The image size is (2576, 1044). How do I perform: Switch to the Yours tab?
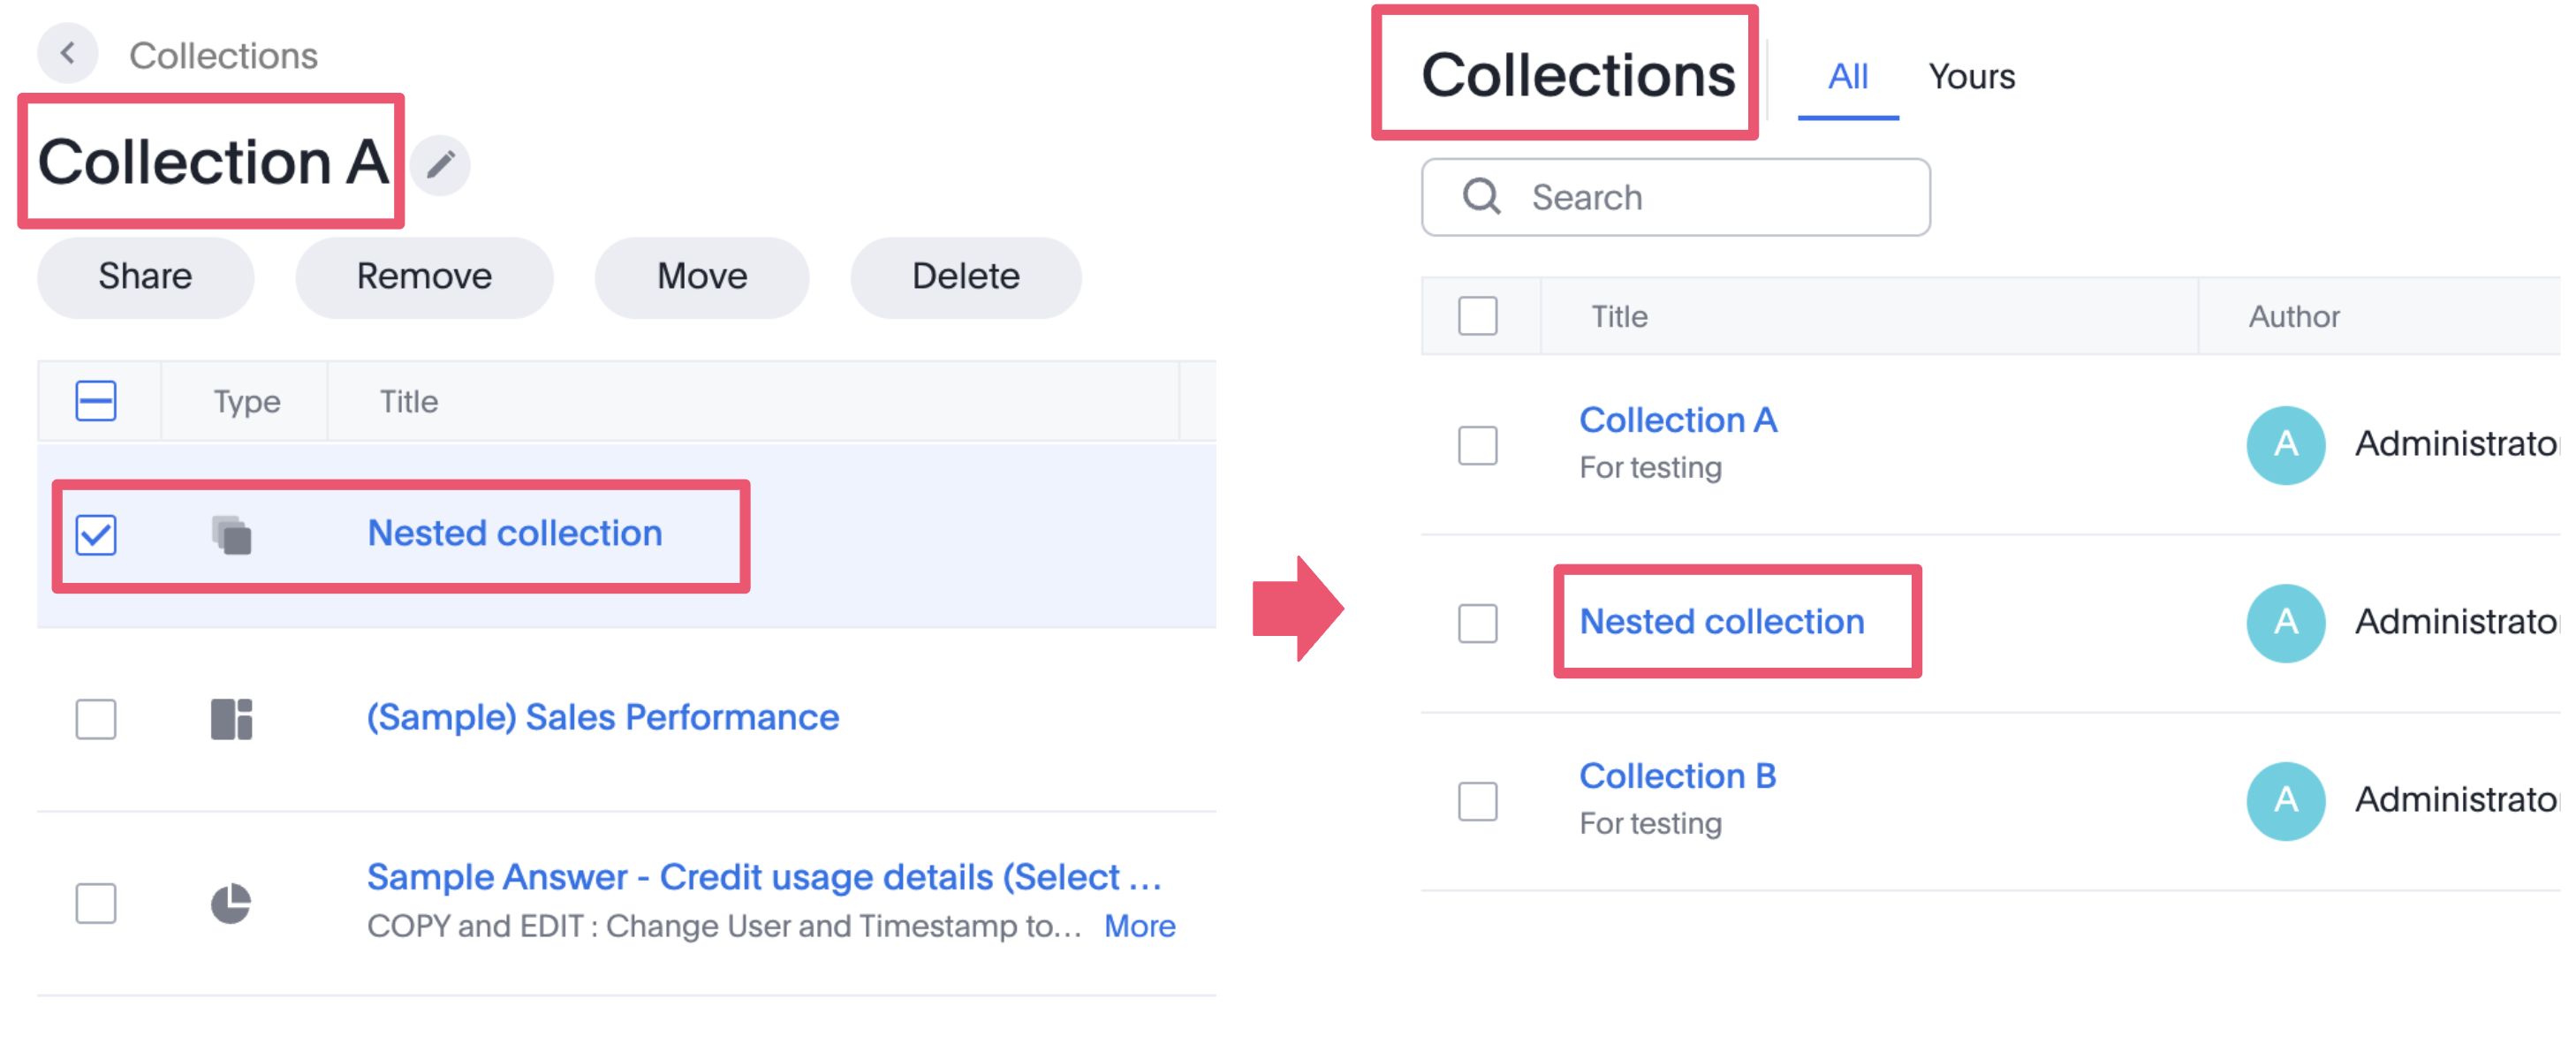tap(1969, 76)
